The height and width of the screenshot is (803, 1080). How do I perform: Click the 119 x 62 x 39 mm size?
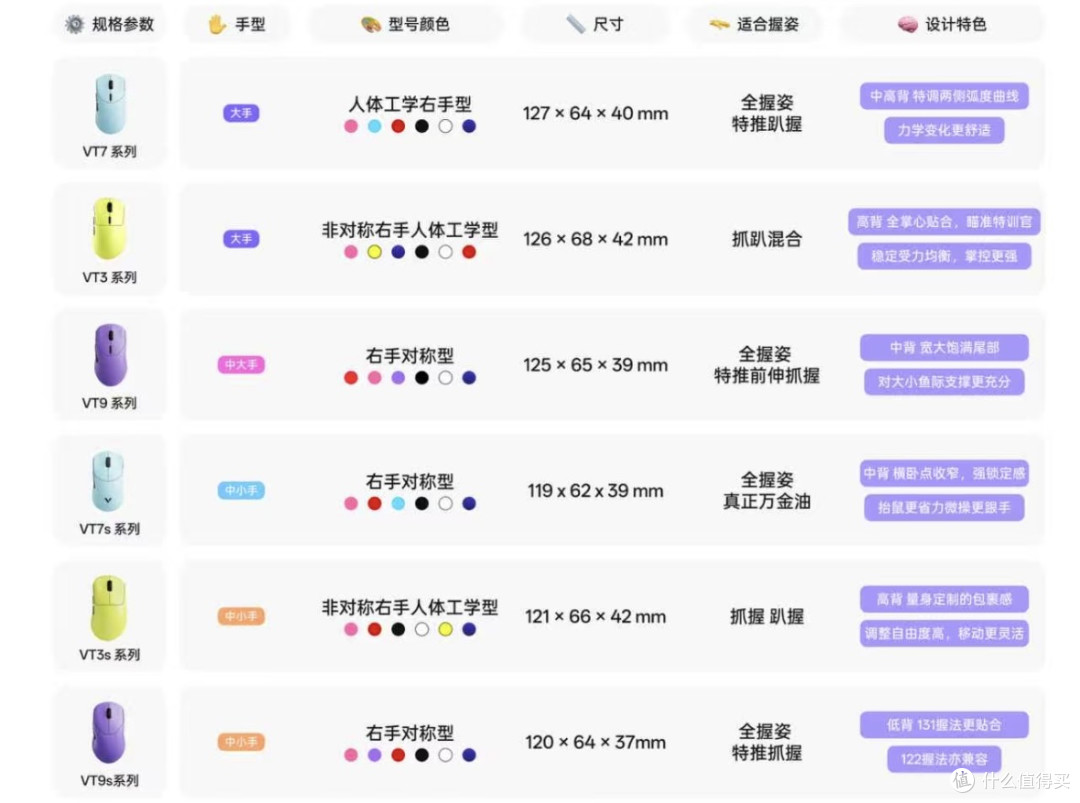click(595, 491)
